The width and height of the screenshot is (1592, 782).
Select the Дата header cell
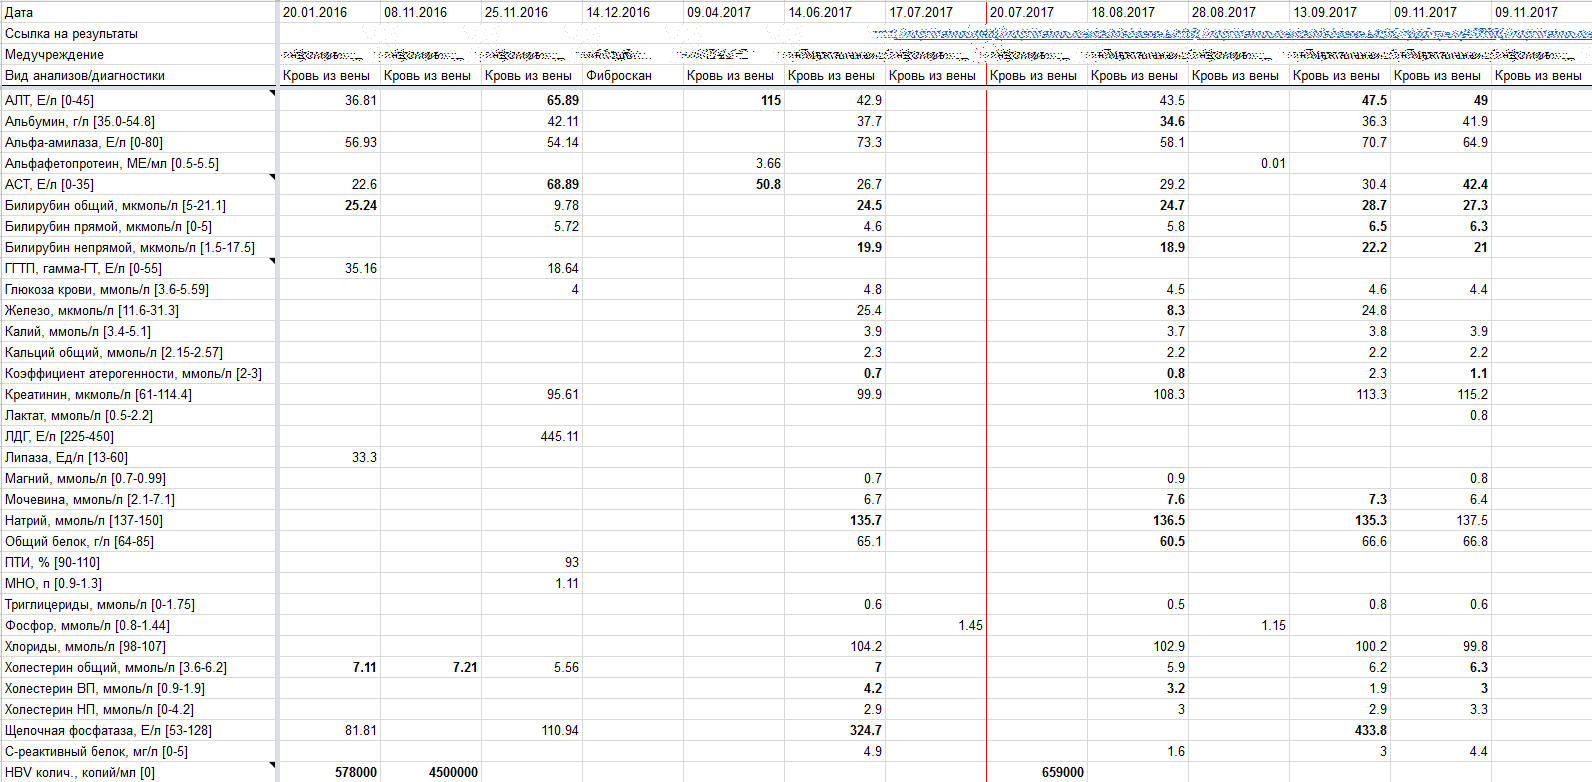138,12
